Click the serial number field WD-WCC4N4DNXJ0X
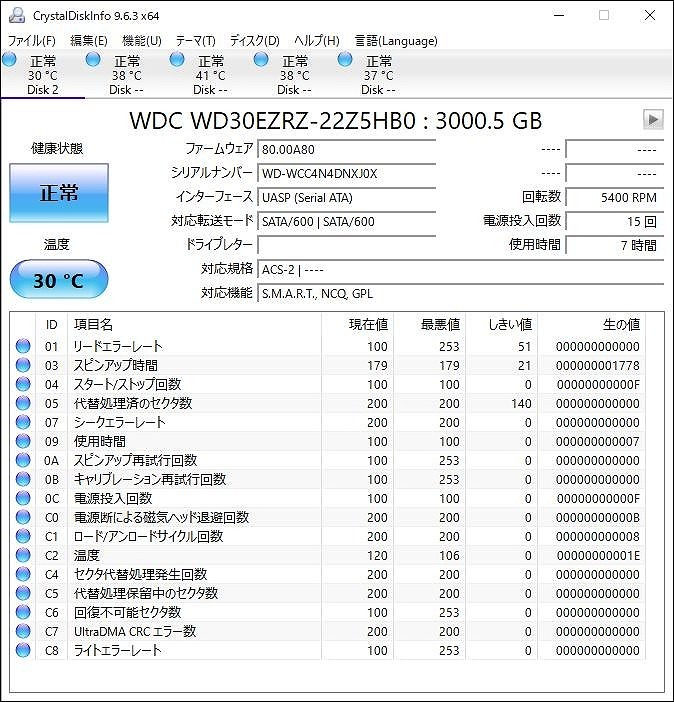Image resolution: width=674 pixels, height=702 pixels. click(x=347, y=174)
